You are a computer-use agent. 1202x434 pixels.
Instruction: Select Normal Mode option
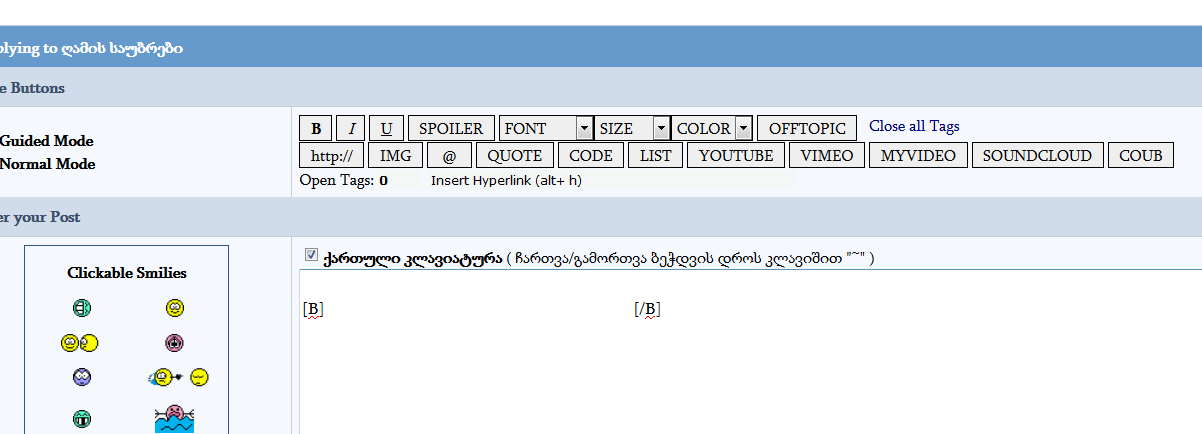point(48,164)
